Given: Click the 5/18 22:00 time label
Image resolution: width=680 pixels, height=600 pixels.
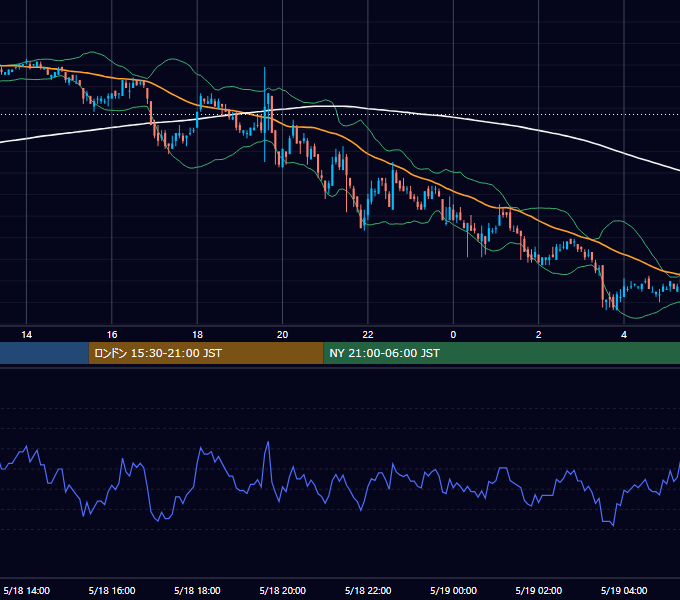Looking at the screenshot, I should 368,590.
